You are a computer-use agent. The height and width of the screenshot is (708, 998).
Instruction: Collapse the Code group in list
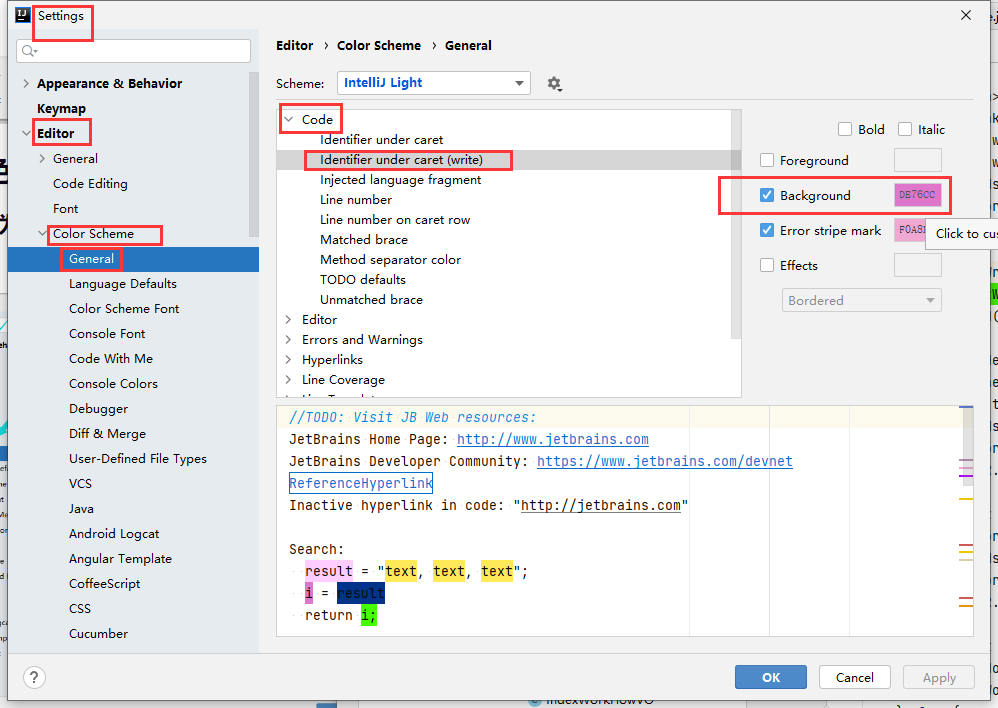(288, 120)
